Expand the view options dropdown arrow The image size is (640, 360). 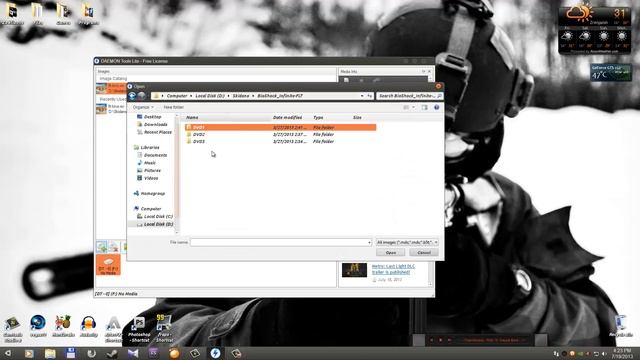[413, 107]
